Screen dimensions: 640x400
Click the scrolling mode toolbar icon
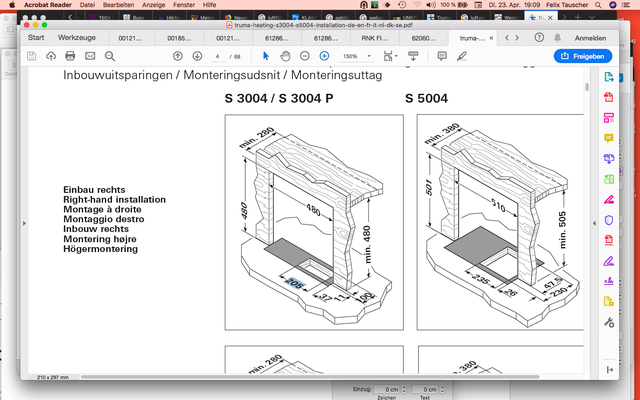tap(413, 56)
